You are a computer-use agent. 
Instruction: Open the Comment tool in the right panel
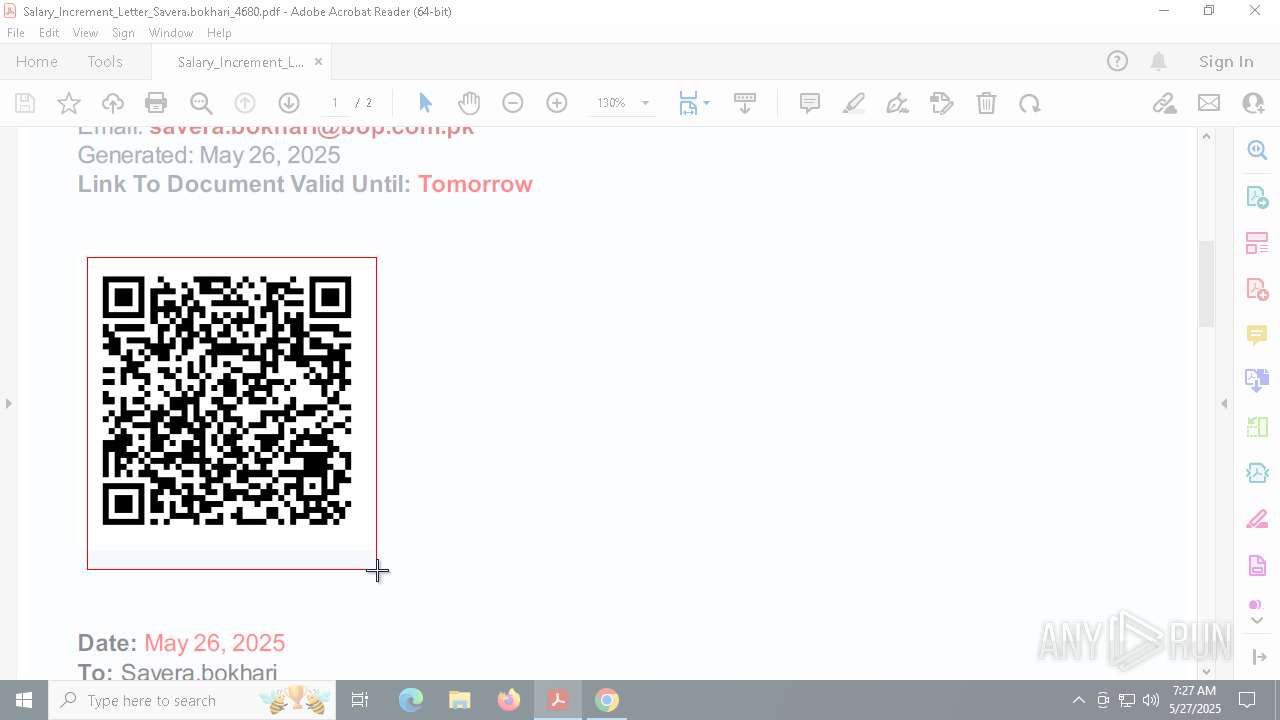pyautogui.click(x=1257, y=335)
